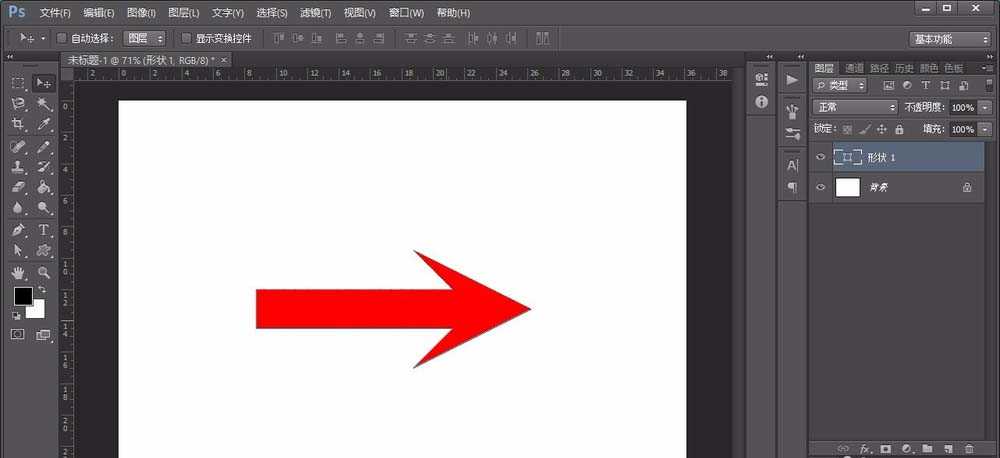The image size is (1000, 458).
Task: Select the History Brush tool
Action: pyautogui.click(x=43, y=167)
